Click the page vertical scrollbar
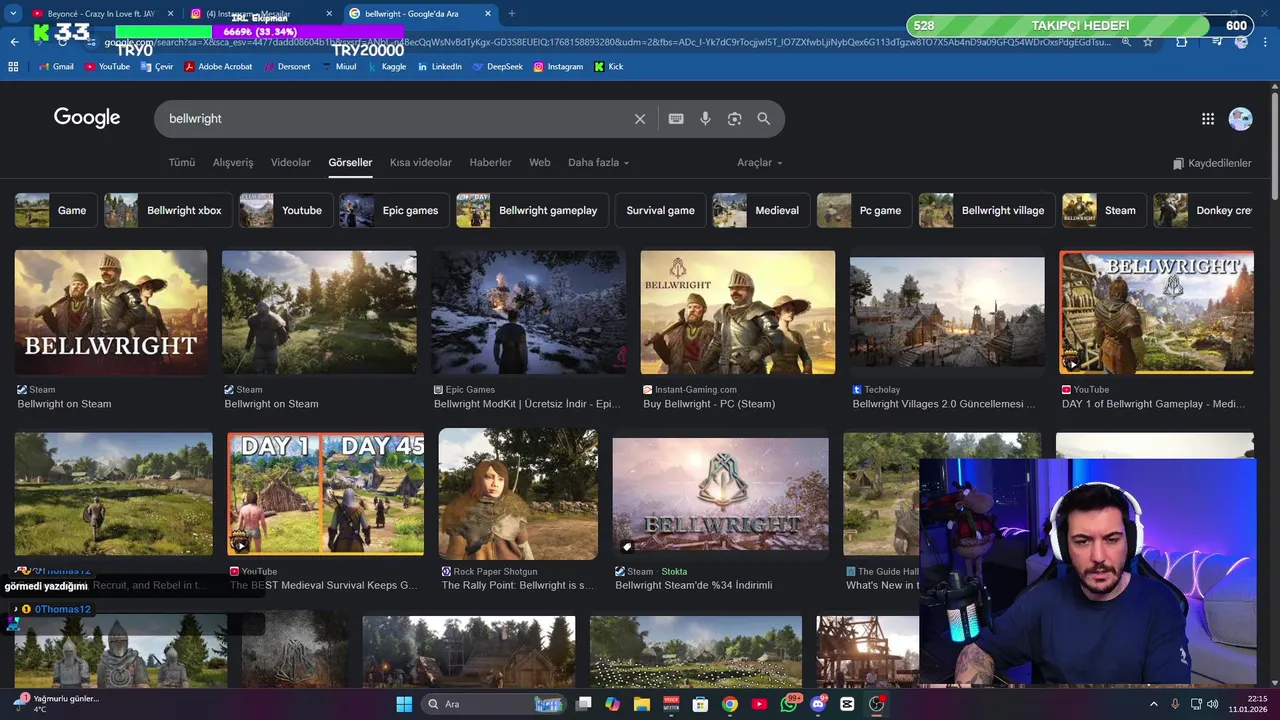This screenshot has height=720, width=1280. pyautogui.click(x=1274, y=145)
